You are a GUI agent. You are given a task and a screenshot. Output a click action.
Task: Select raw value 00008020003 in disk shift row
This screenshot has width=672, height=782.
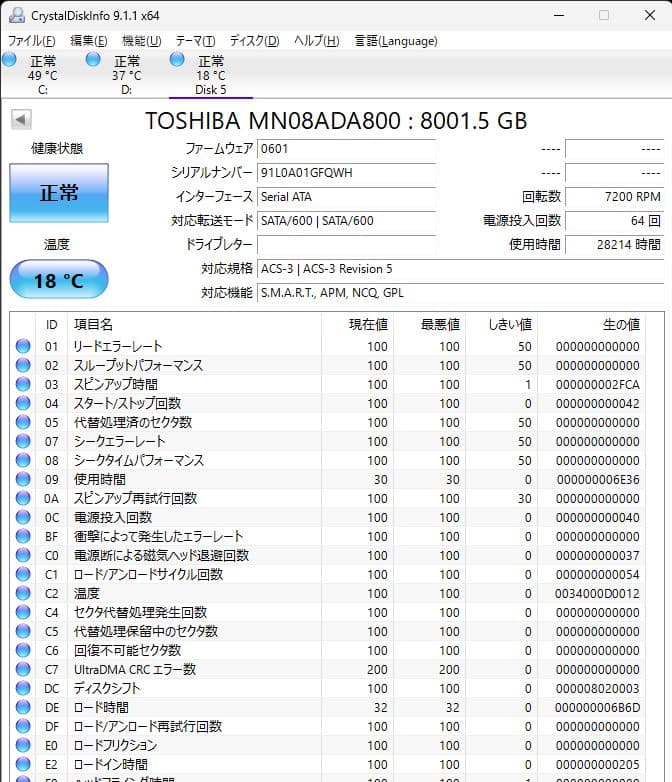[x=598, y=688]
